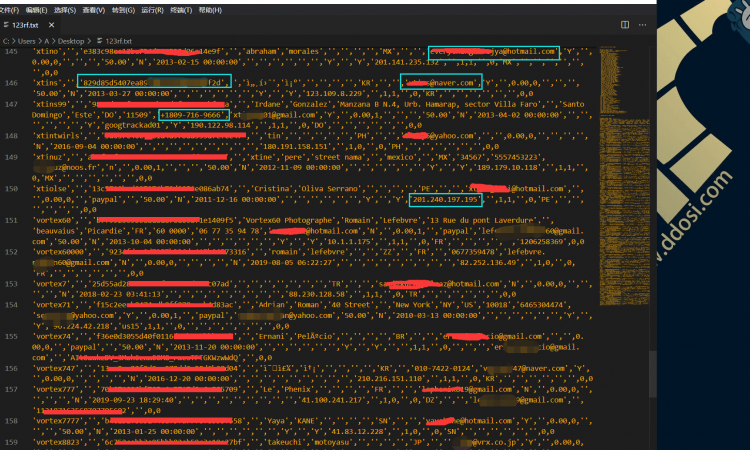Click the editor vertical scrollbar thumb
This screenshot has height=450, width=750.
[652, 374]
